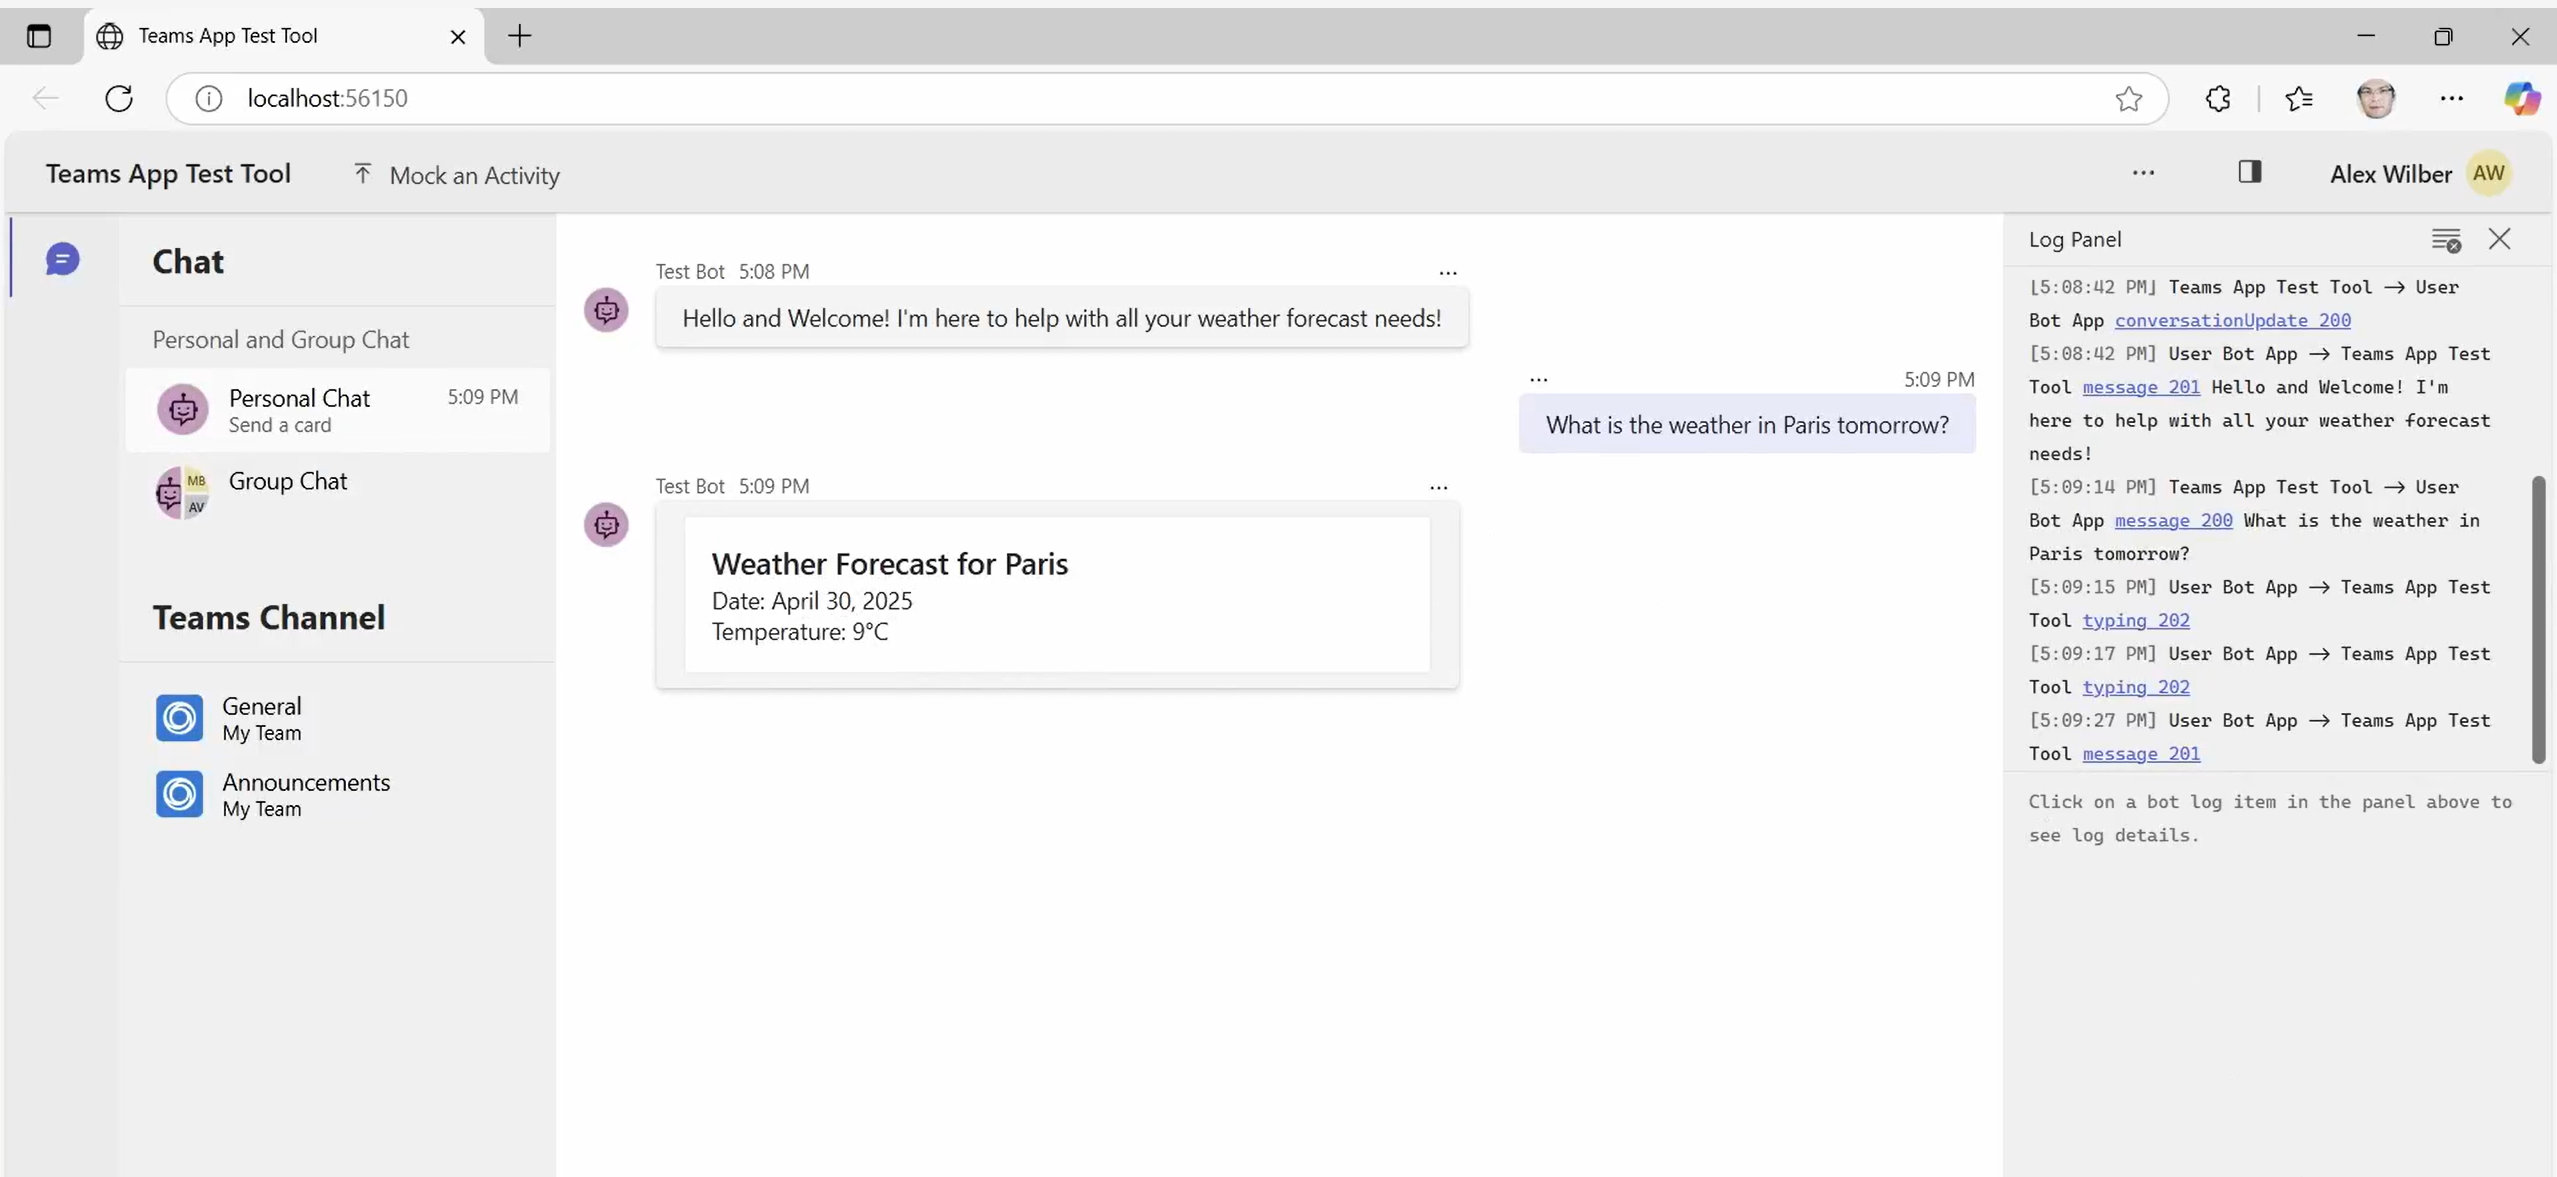Close the Log Panel
Viewport: 2557px width, 1177px height.
point(2499,239)
